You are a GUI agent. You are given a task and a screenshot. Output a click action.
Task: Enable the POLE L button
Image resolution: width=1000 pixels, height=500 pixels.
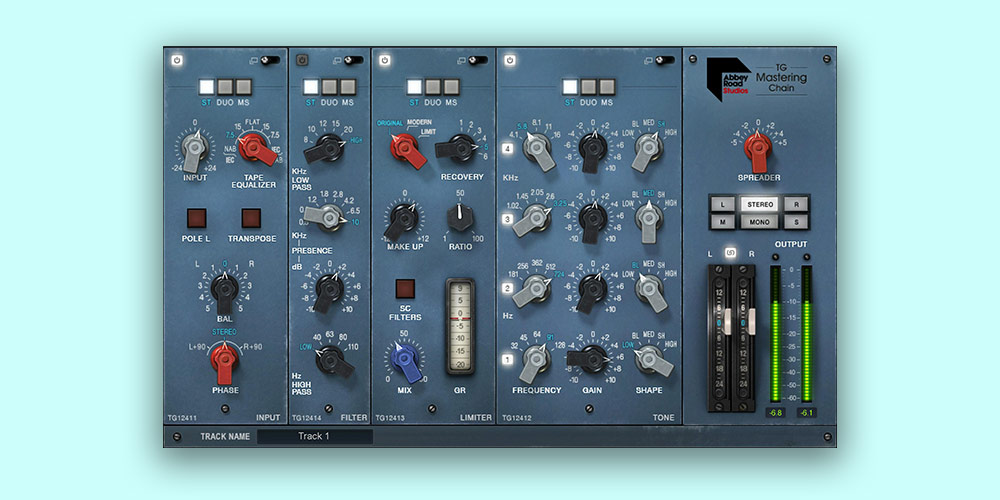point(196,218)
